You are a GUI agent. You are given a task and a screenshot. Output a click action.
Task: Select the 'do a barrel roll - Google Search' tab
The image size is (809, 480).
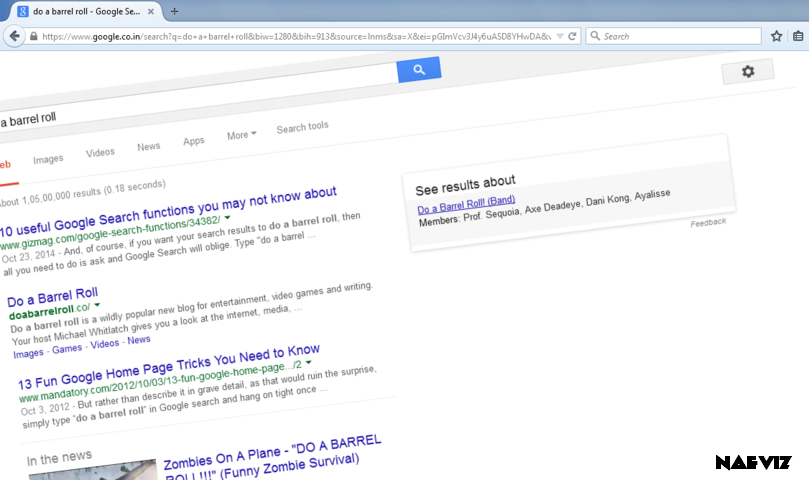tap(85, 11)
